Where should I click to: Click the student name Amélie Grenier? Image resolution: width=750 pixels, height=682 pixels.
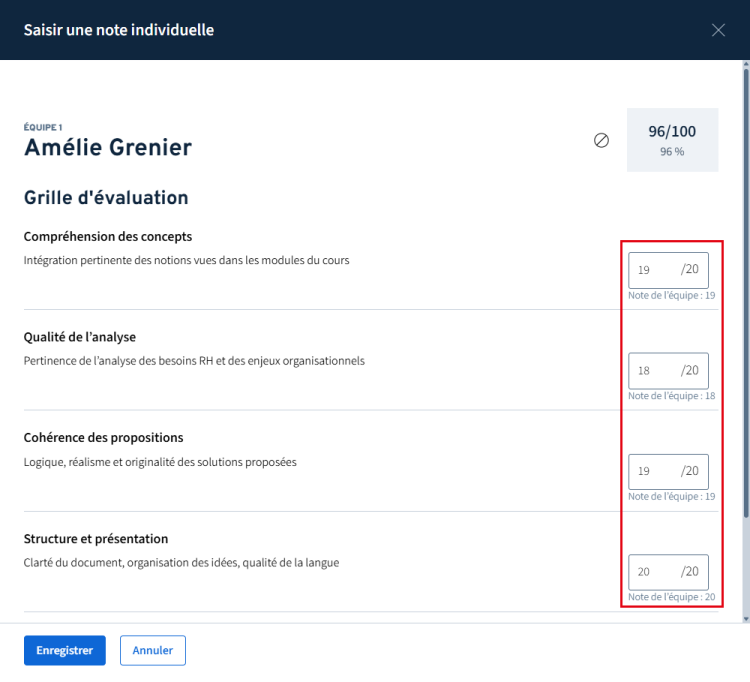click(108, 148)
